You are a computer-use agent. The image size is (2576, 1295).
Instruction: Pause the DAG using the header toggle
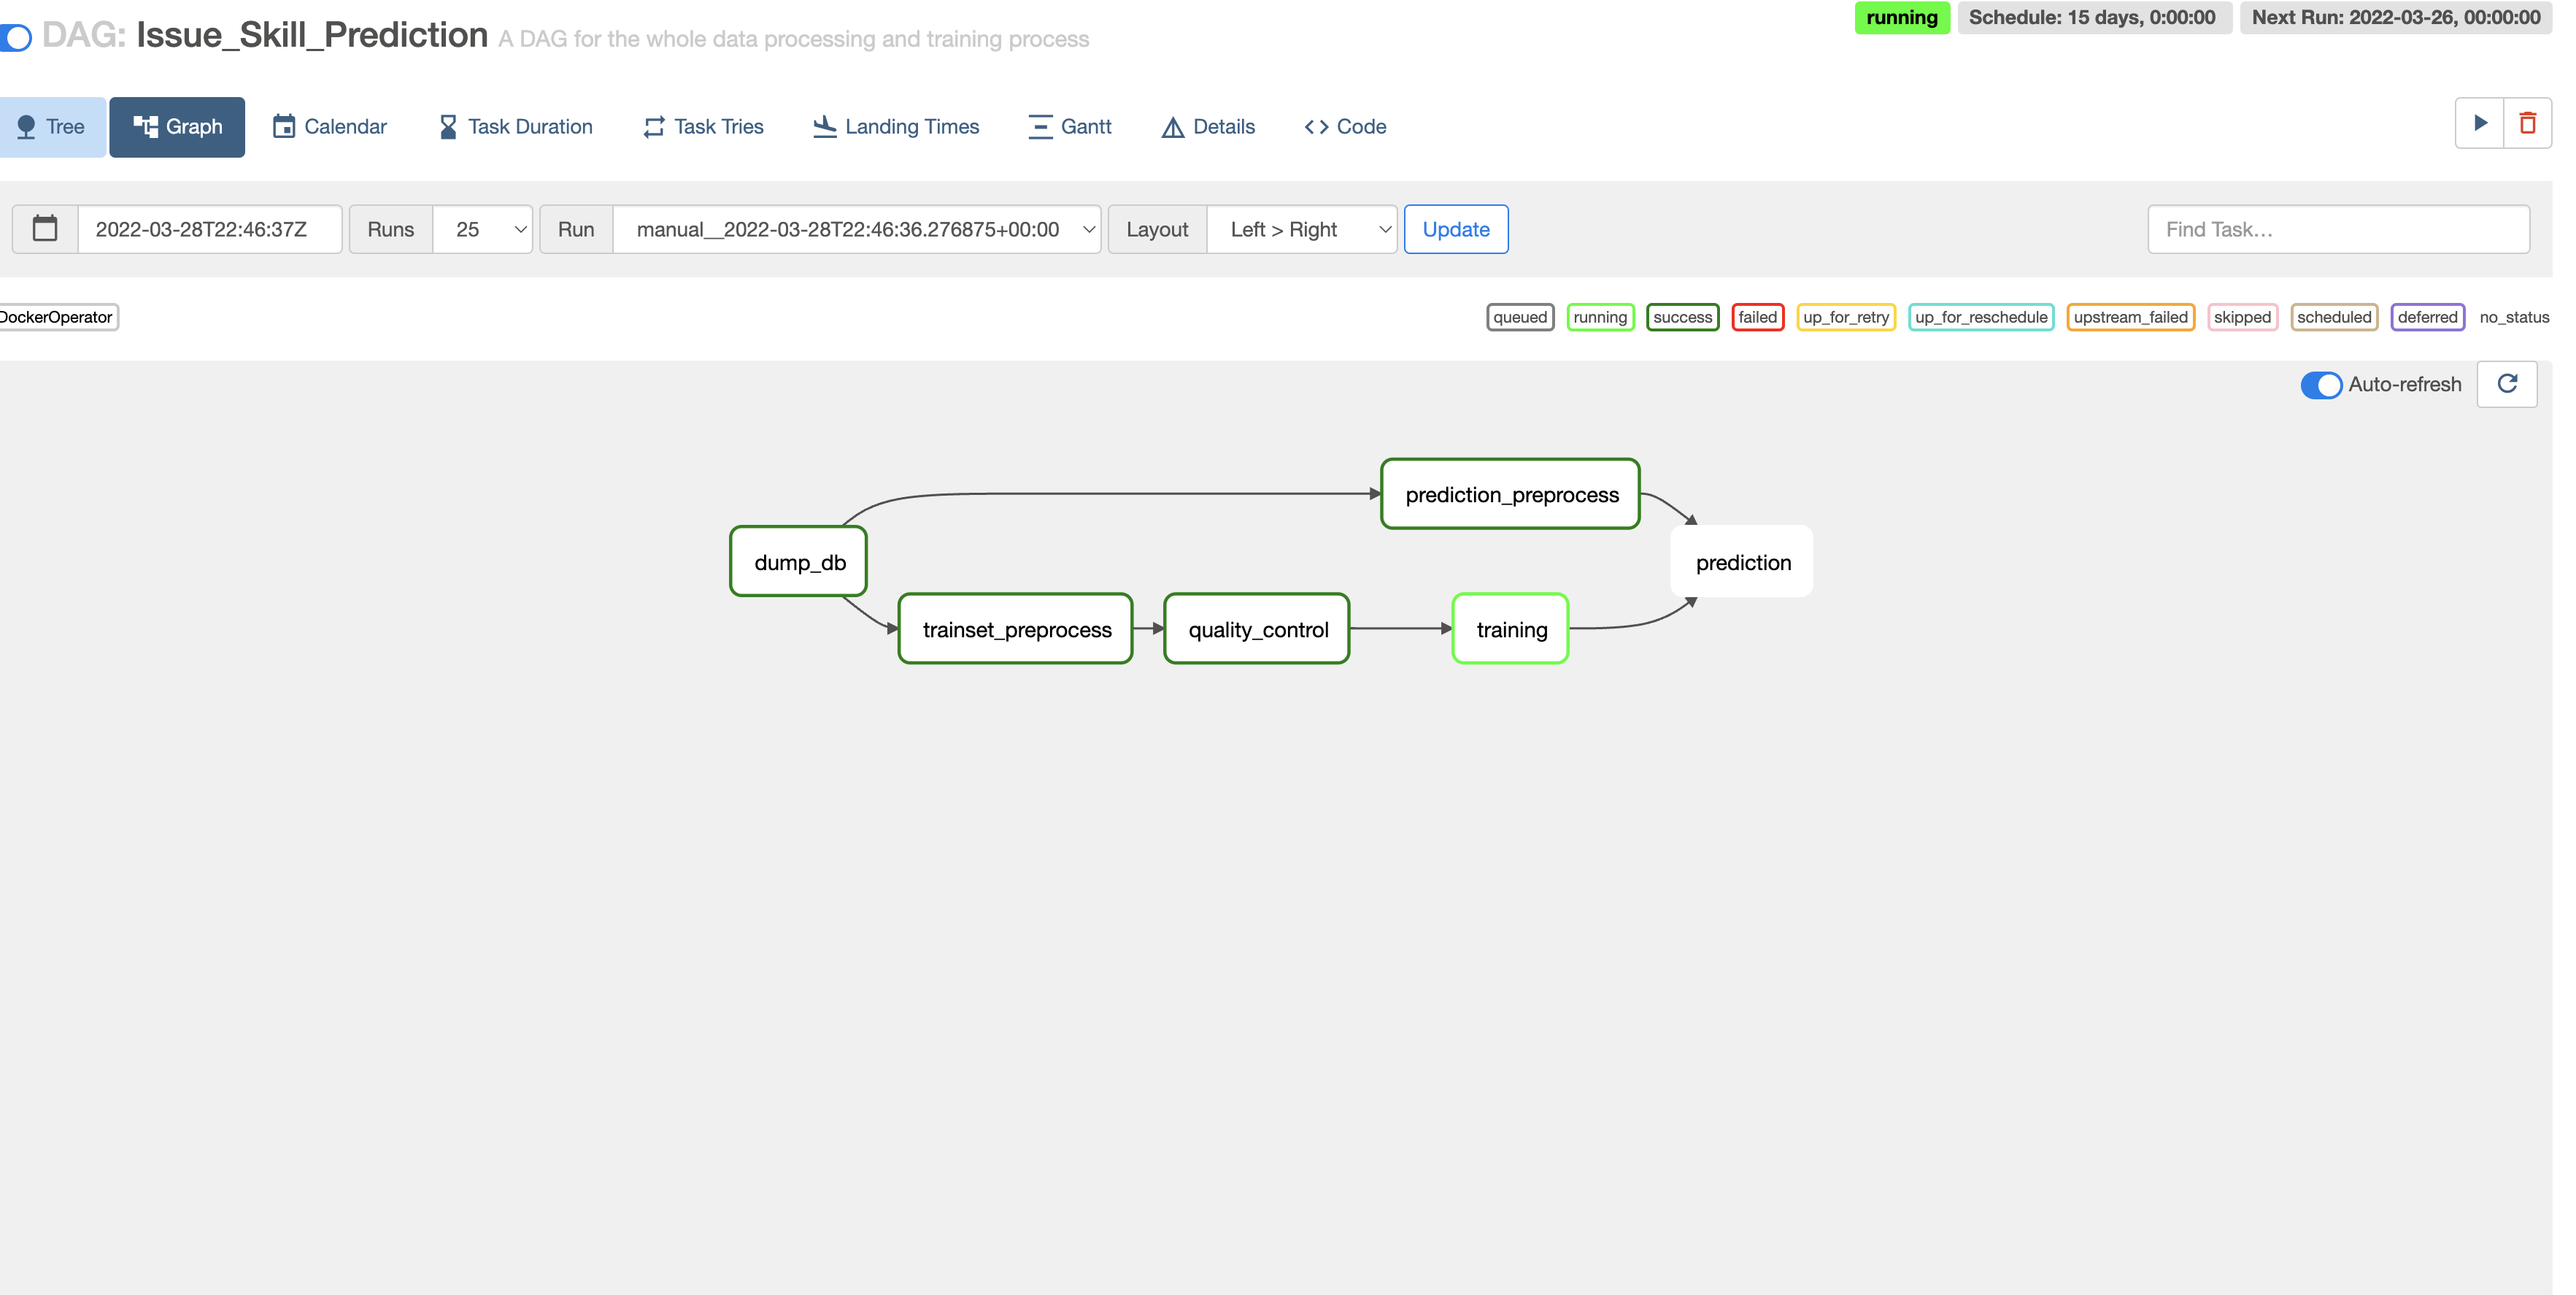point(16,38)
